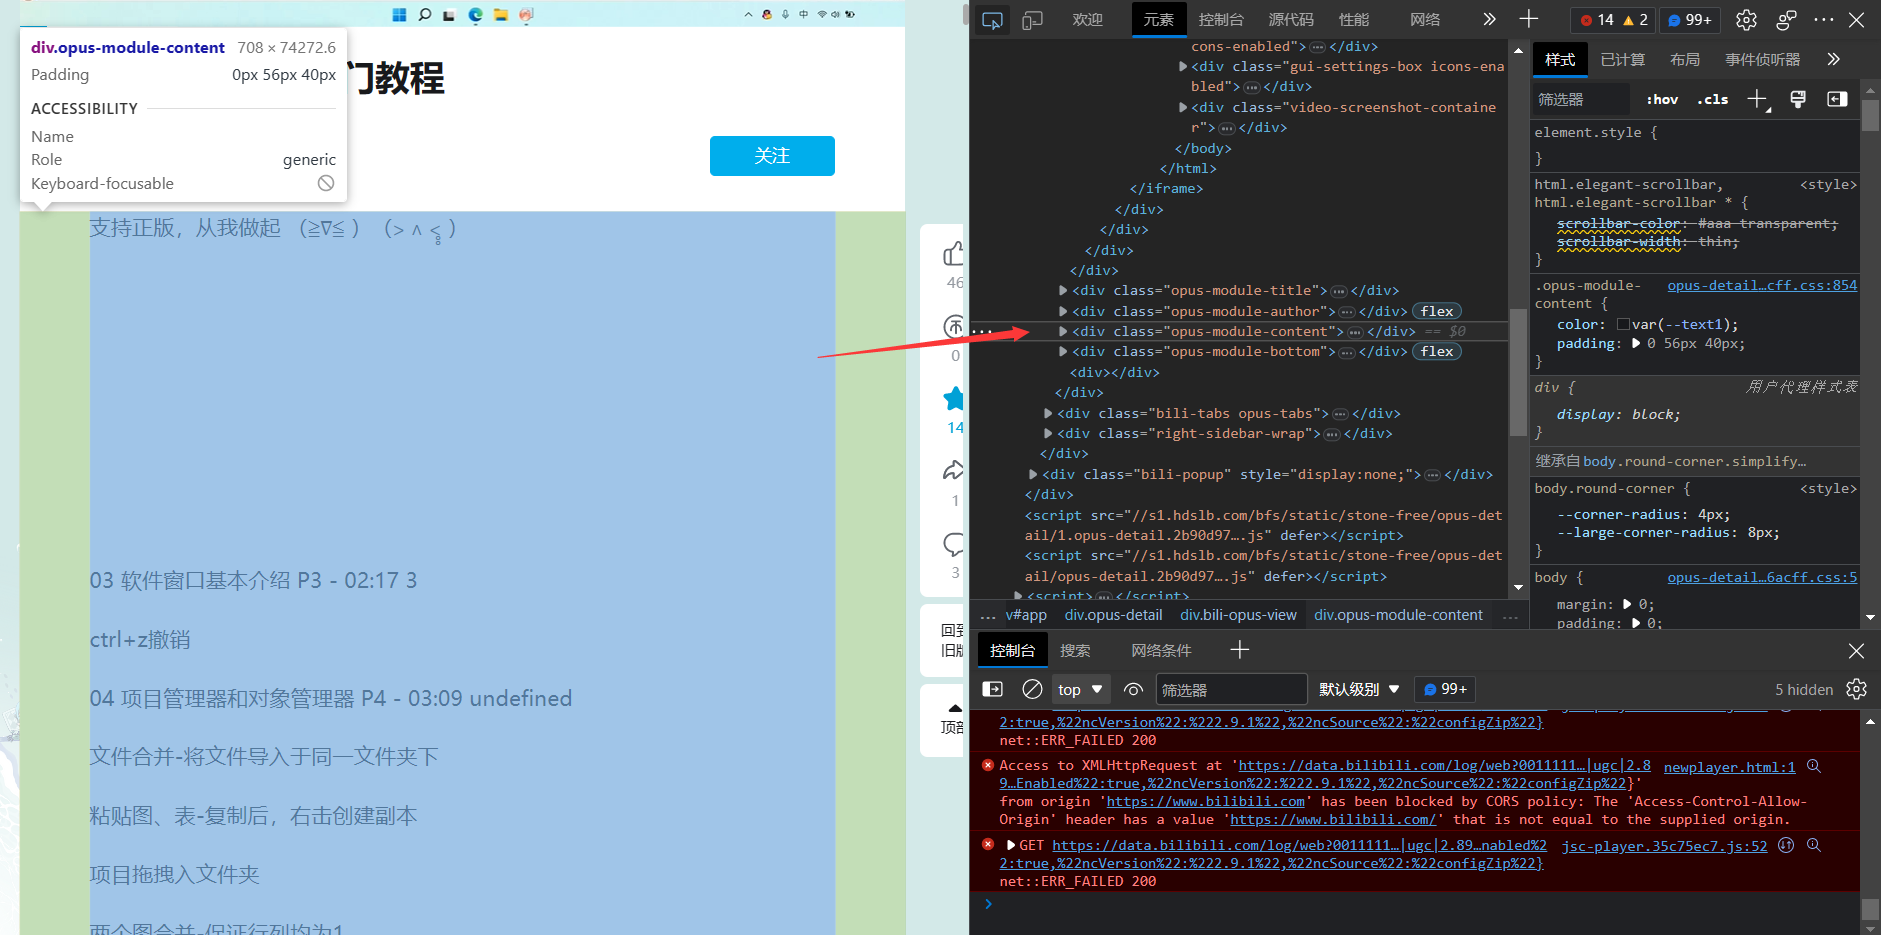
Task: Activate the inspect element picker tool
Action: (x=992, y=20)
